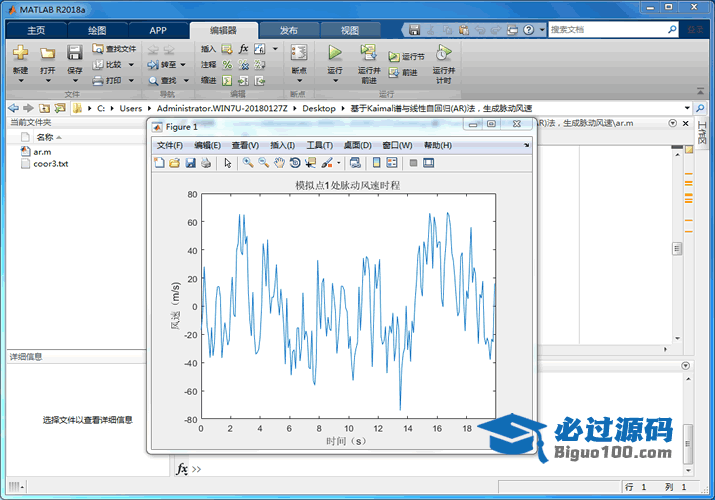Click the browse for folder icon
Viewport: 715px width, 500px height.
point(60,108)
